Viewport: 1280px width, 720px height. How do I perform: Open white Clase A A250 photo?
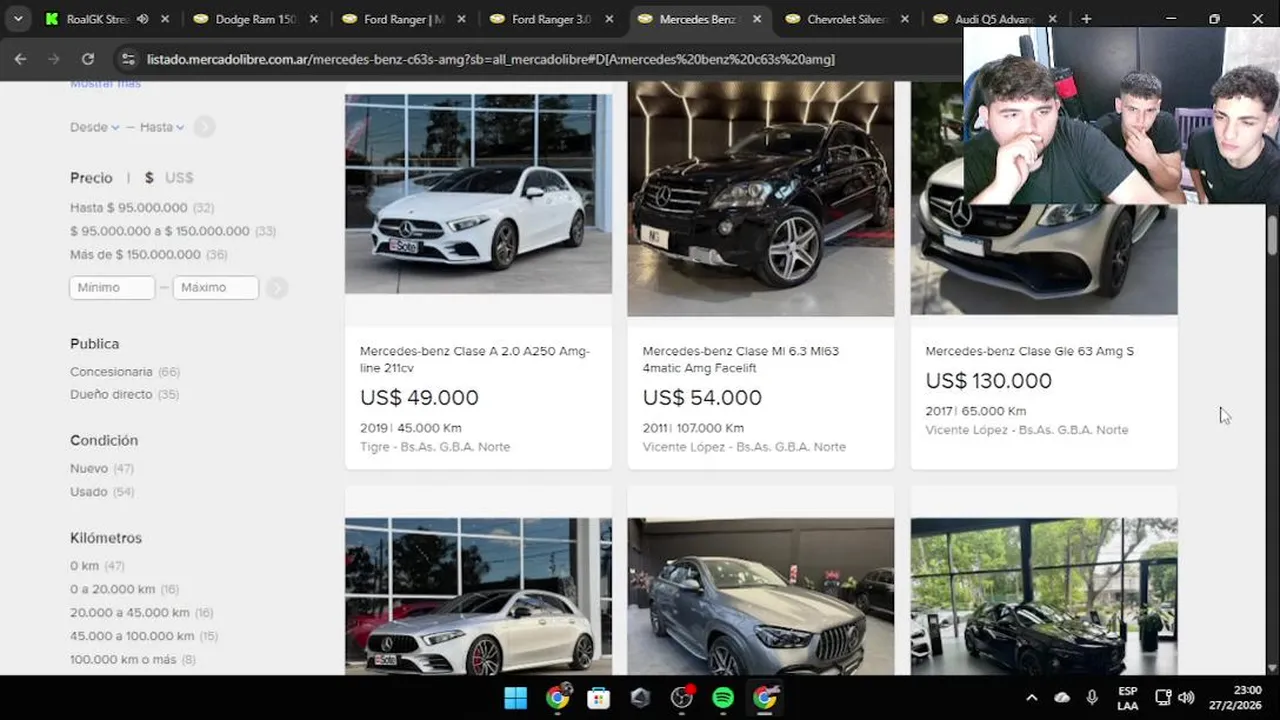coord(478,194)
